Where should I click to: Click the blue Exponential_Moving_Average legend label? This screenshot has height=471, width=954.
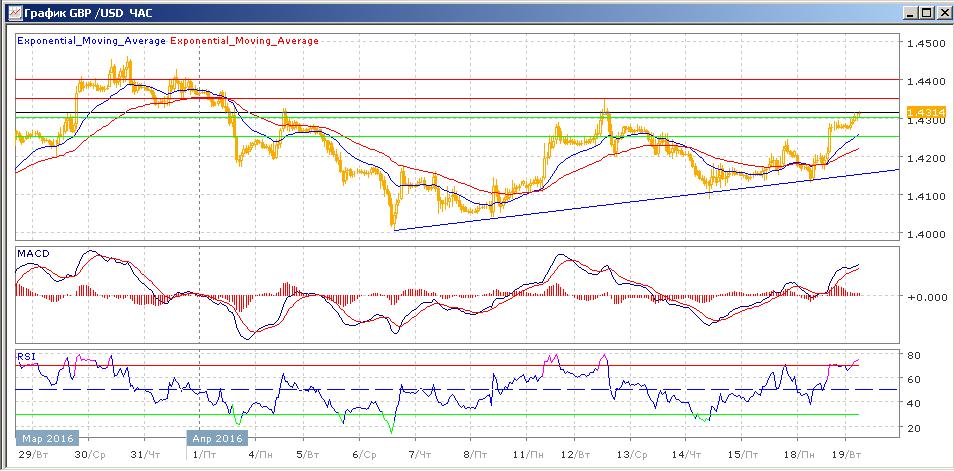[91, 41]
